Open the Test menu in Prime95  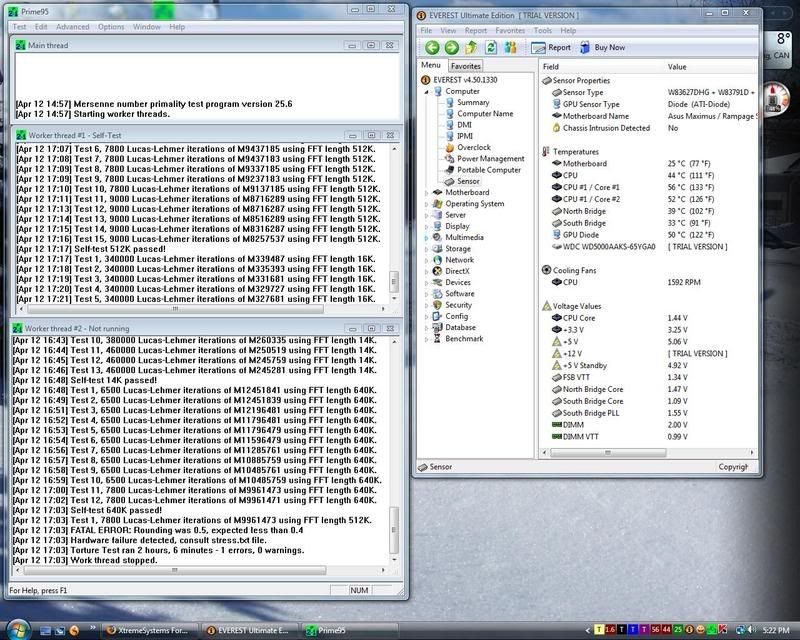pos(19,27)
